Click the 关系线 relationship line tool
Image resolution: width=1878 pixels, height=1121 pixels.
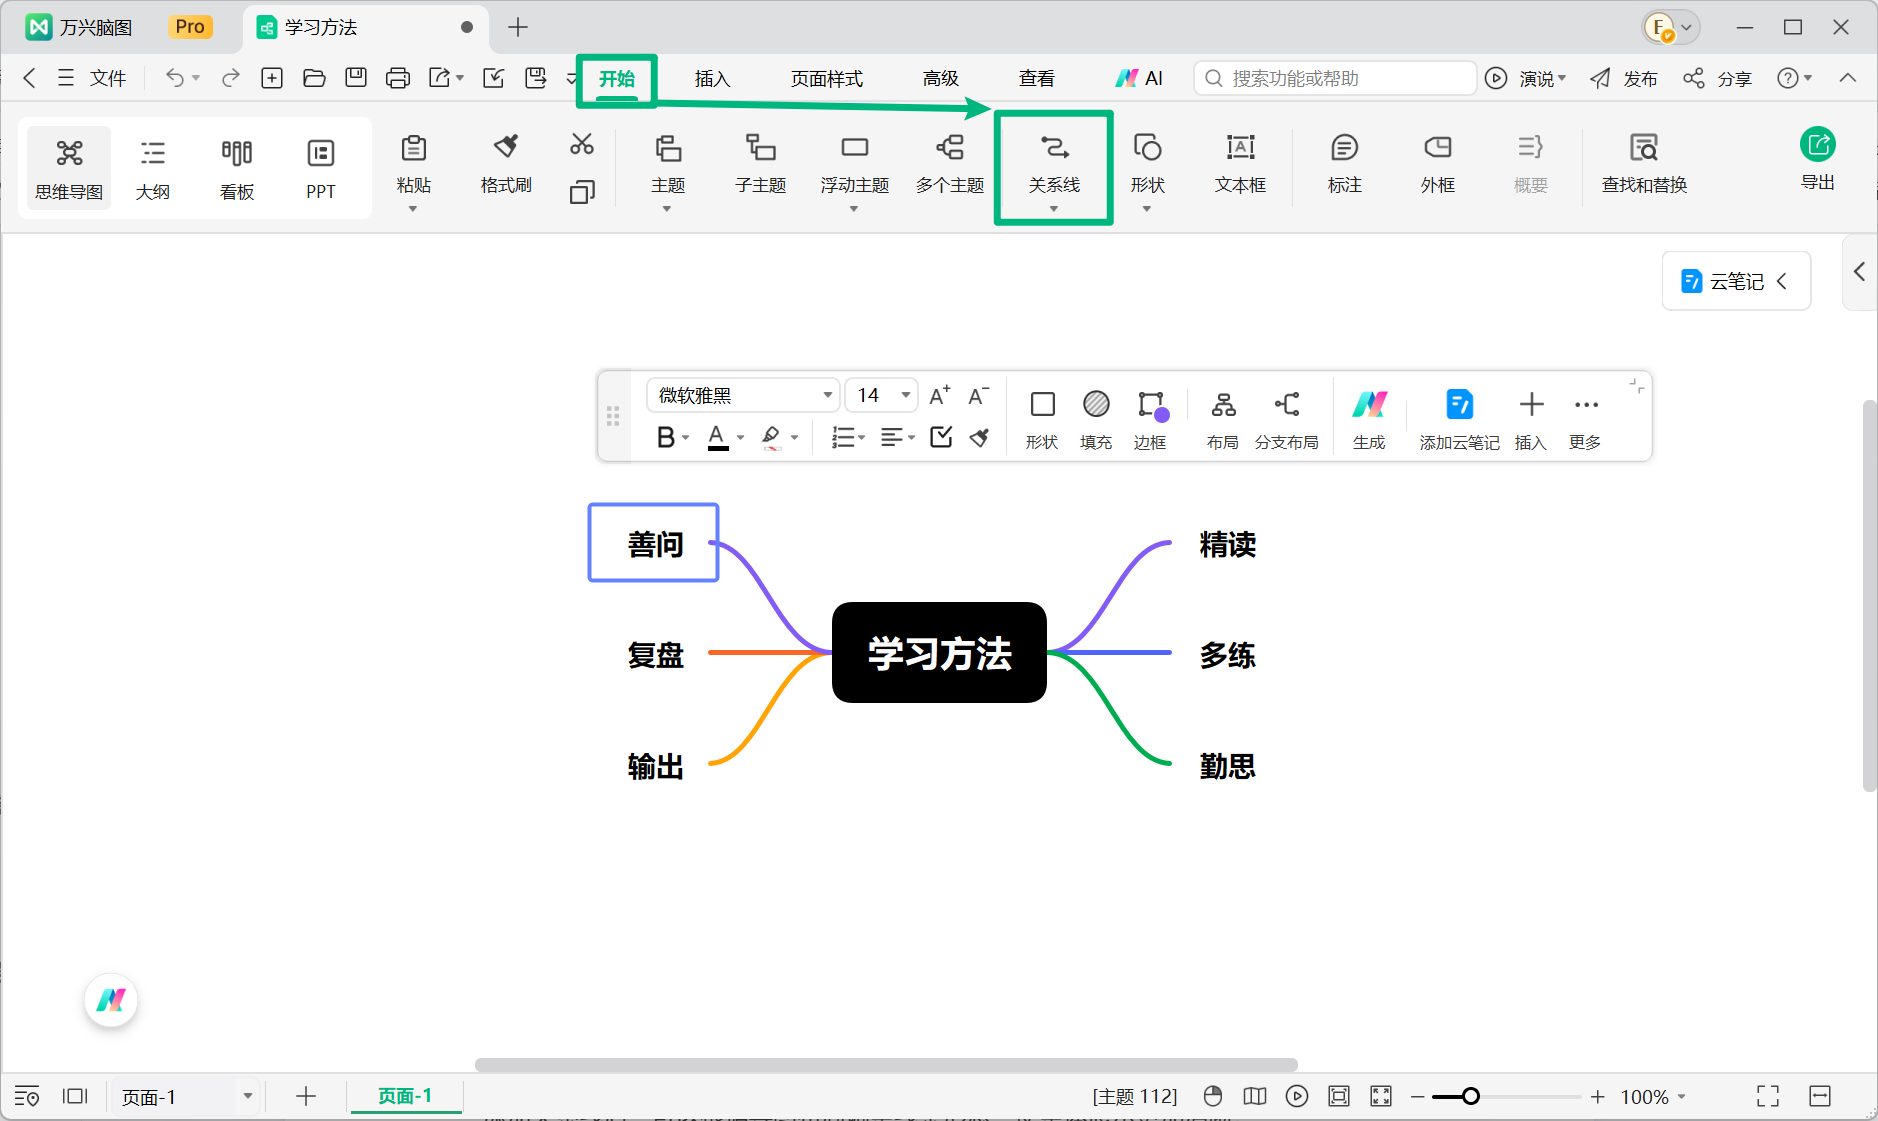click(x=1054, y=165)
